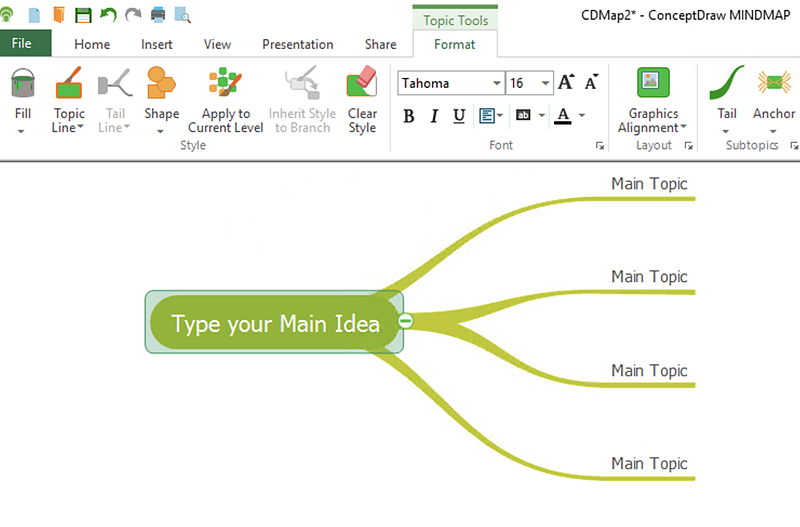The image size is (800, 527).
Task: Click the Topic Line brush icon
Action: [x=69, y=83]
